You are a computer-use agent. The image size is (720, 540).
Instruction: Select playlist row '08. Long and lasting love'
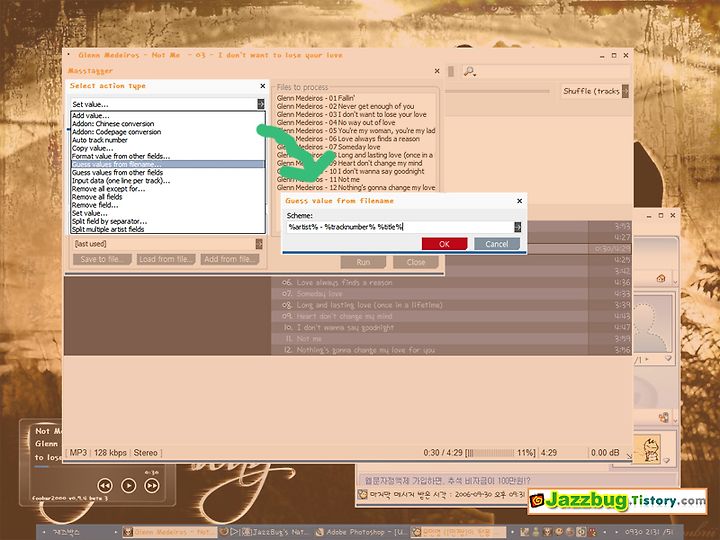coord(452,305)
